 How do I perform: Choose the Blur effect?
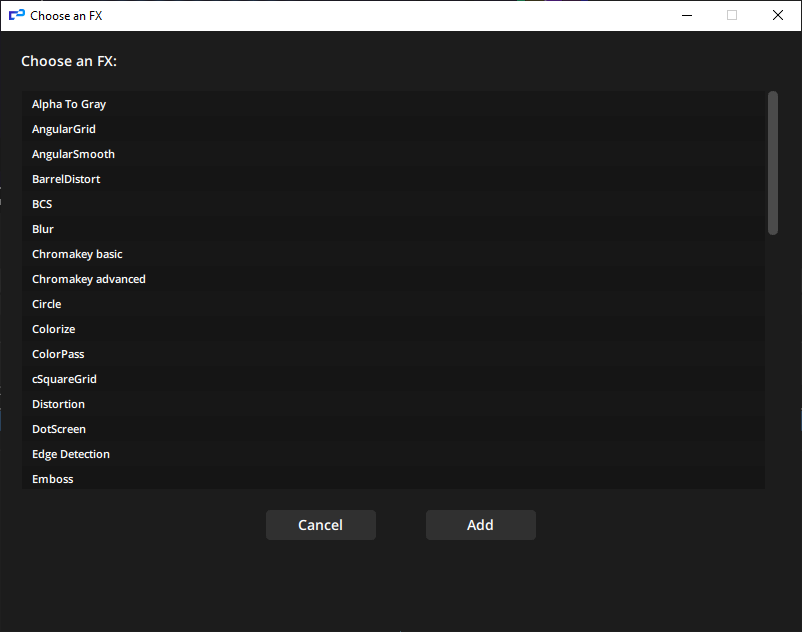(393, 230)
